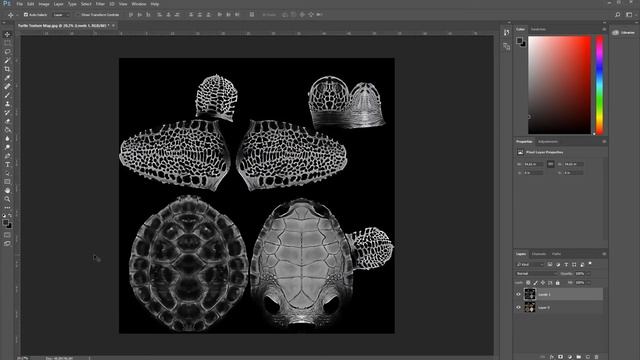Image resolution: width=640 pixels, height=360 pixels.
Task: Open the Opacity slider dropdown arrow
Action: tap(588, 273)
